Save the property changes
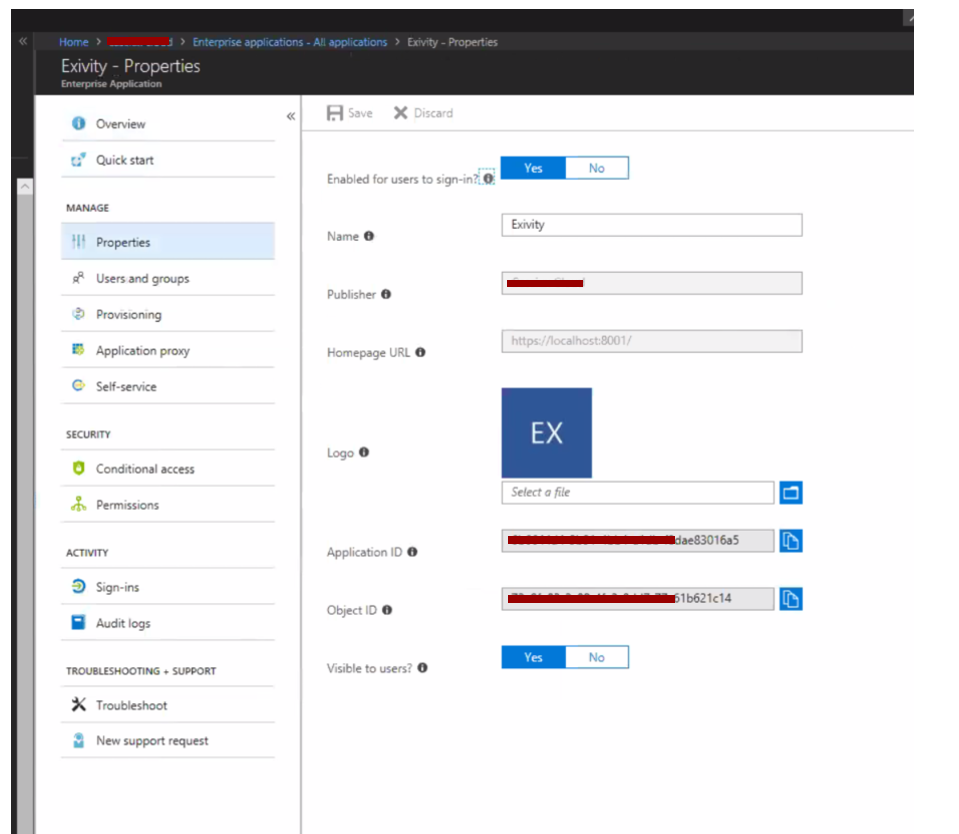The height and width of the screenshot is (834, 959). click(x=350, y=113)
